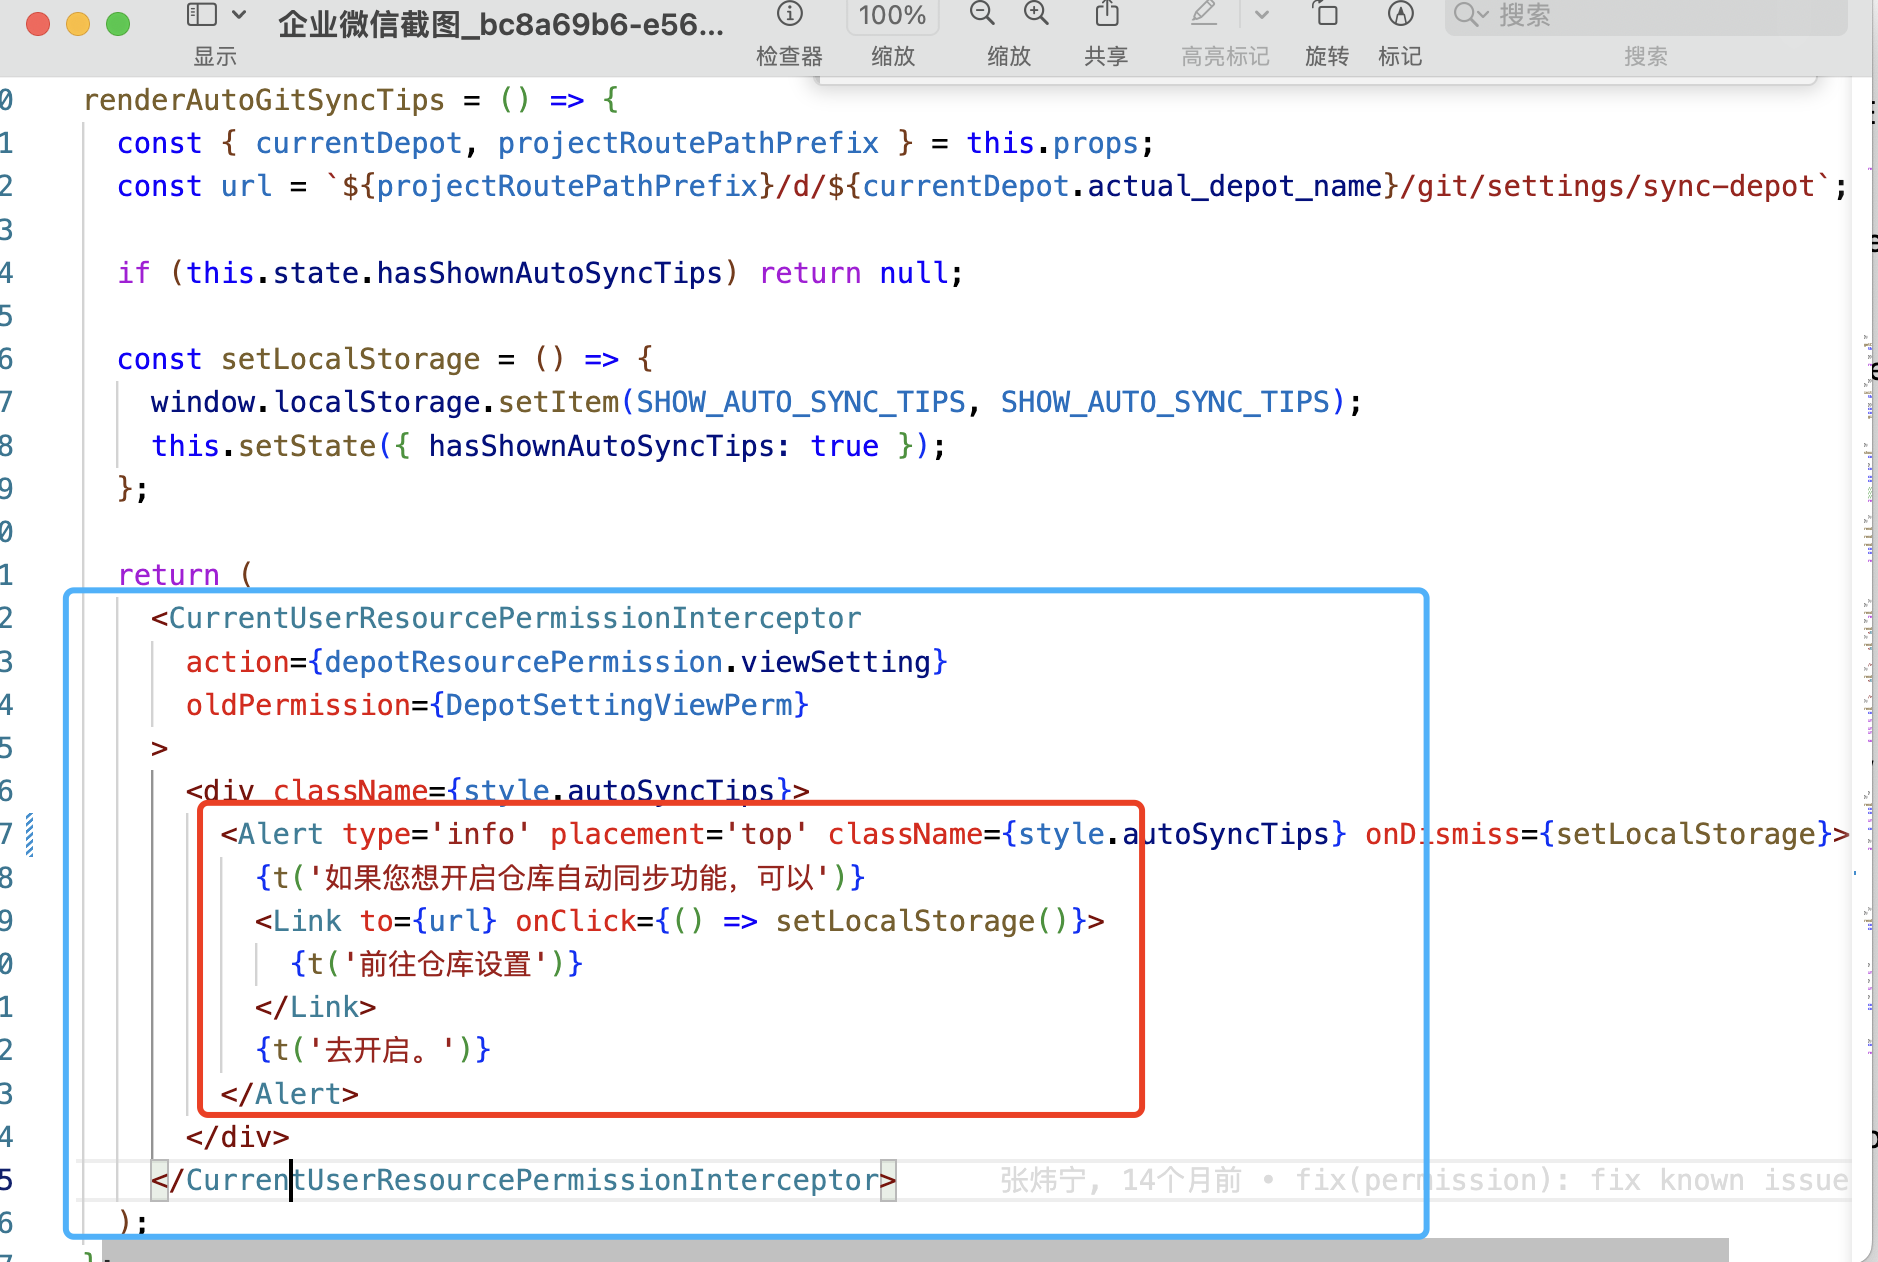Open the display options chevron dropdown
The height and width of the screenshot is (1262, 1878).
click(238, 14)
